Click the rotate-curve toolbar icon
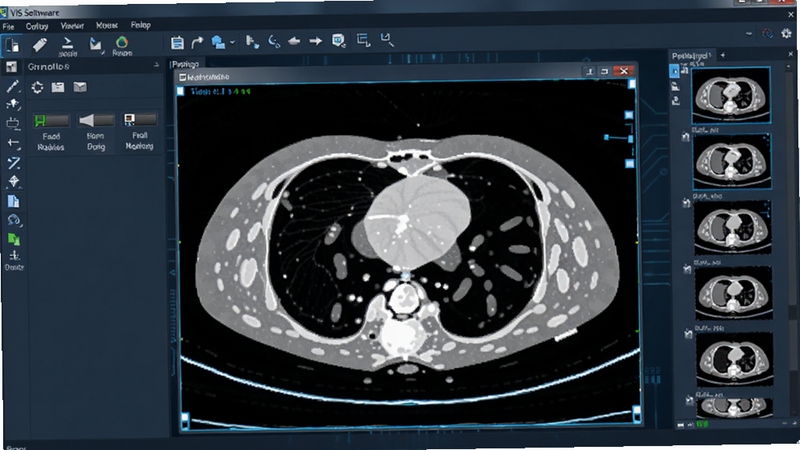 pos(274,41)
